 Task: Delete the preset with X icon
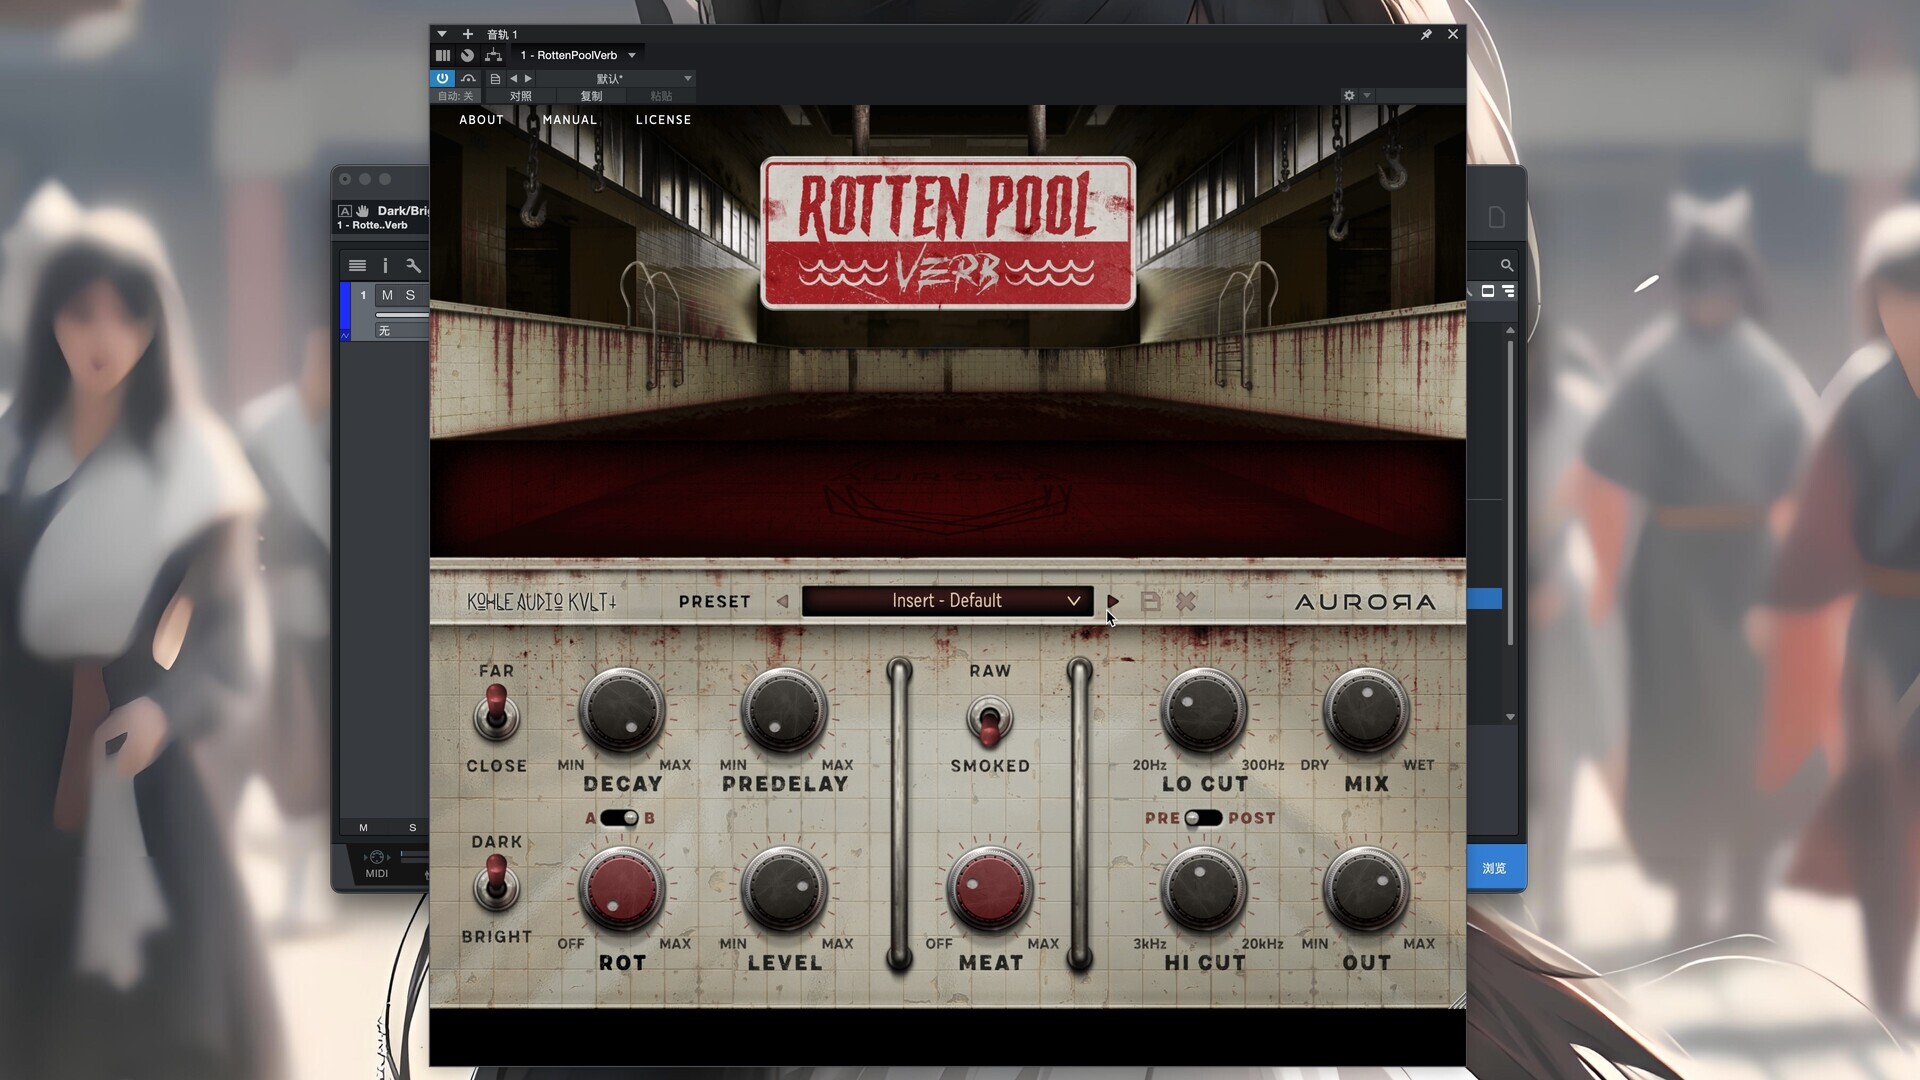pyautogui.click(x=1186, y=601)
